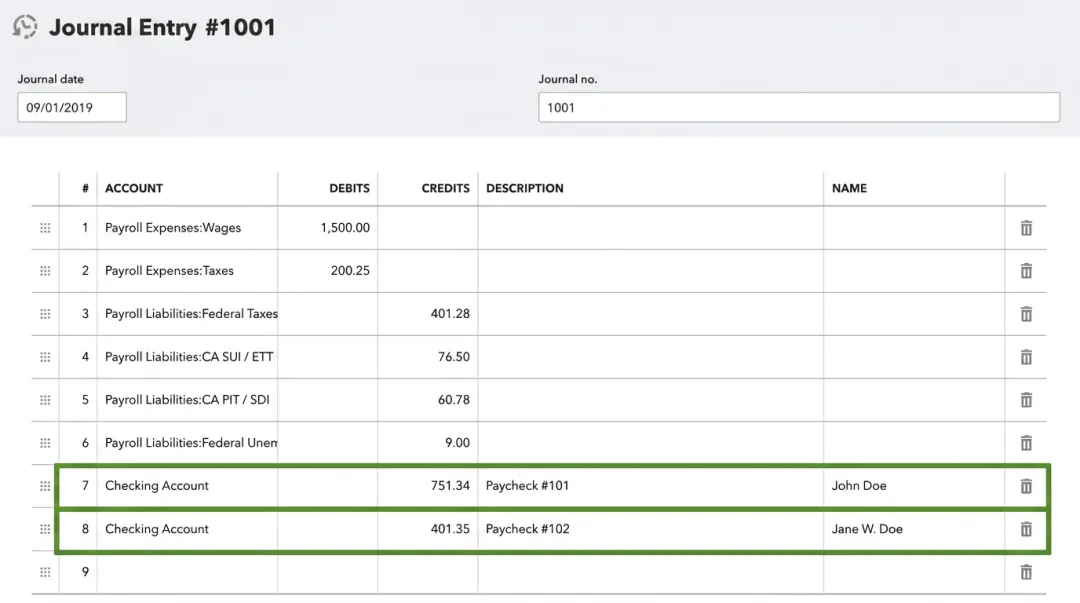
Task: Click the Journal no. field 1001
Action: [799, 108]
